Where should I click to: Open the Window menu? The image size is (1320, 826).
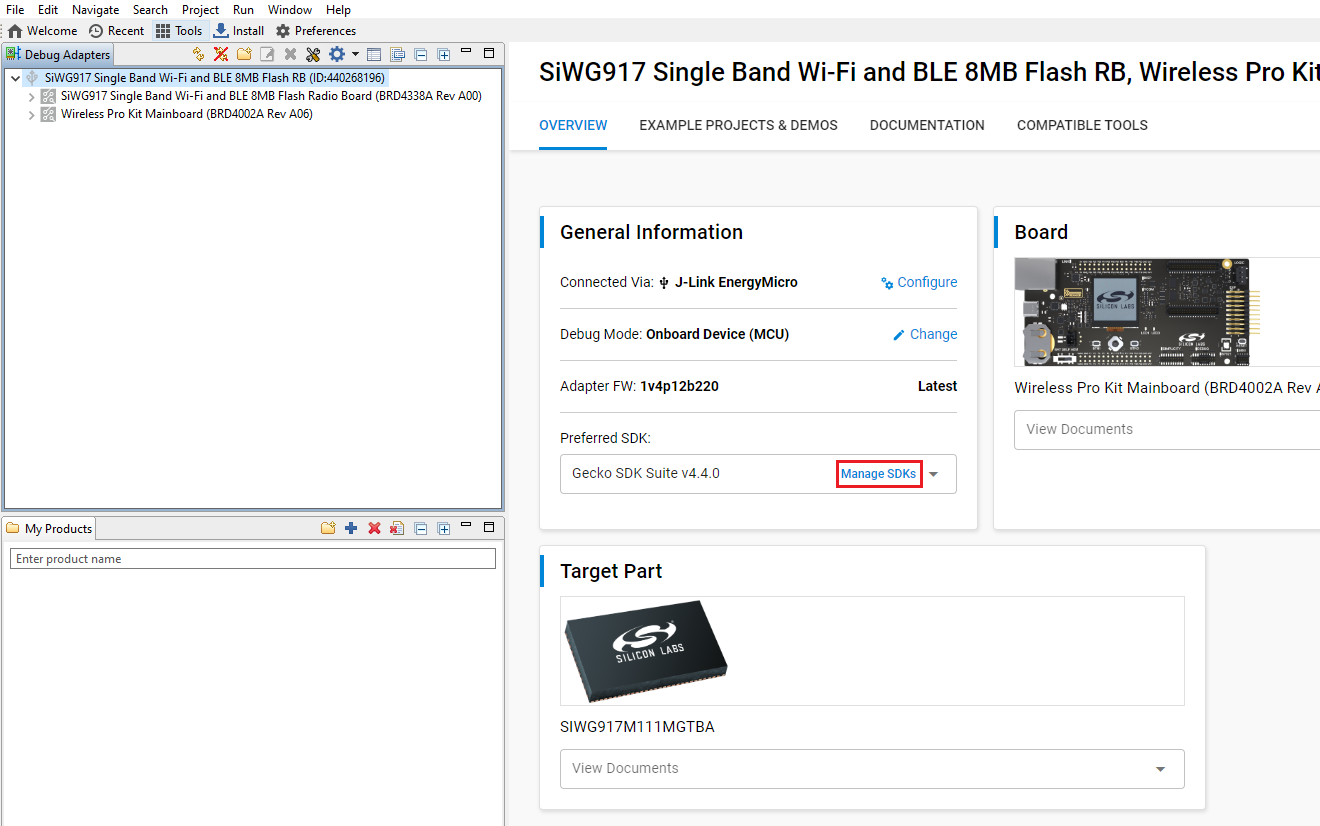[x=290, y=9]
